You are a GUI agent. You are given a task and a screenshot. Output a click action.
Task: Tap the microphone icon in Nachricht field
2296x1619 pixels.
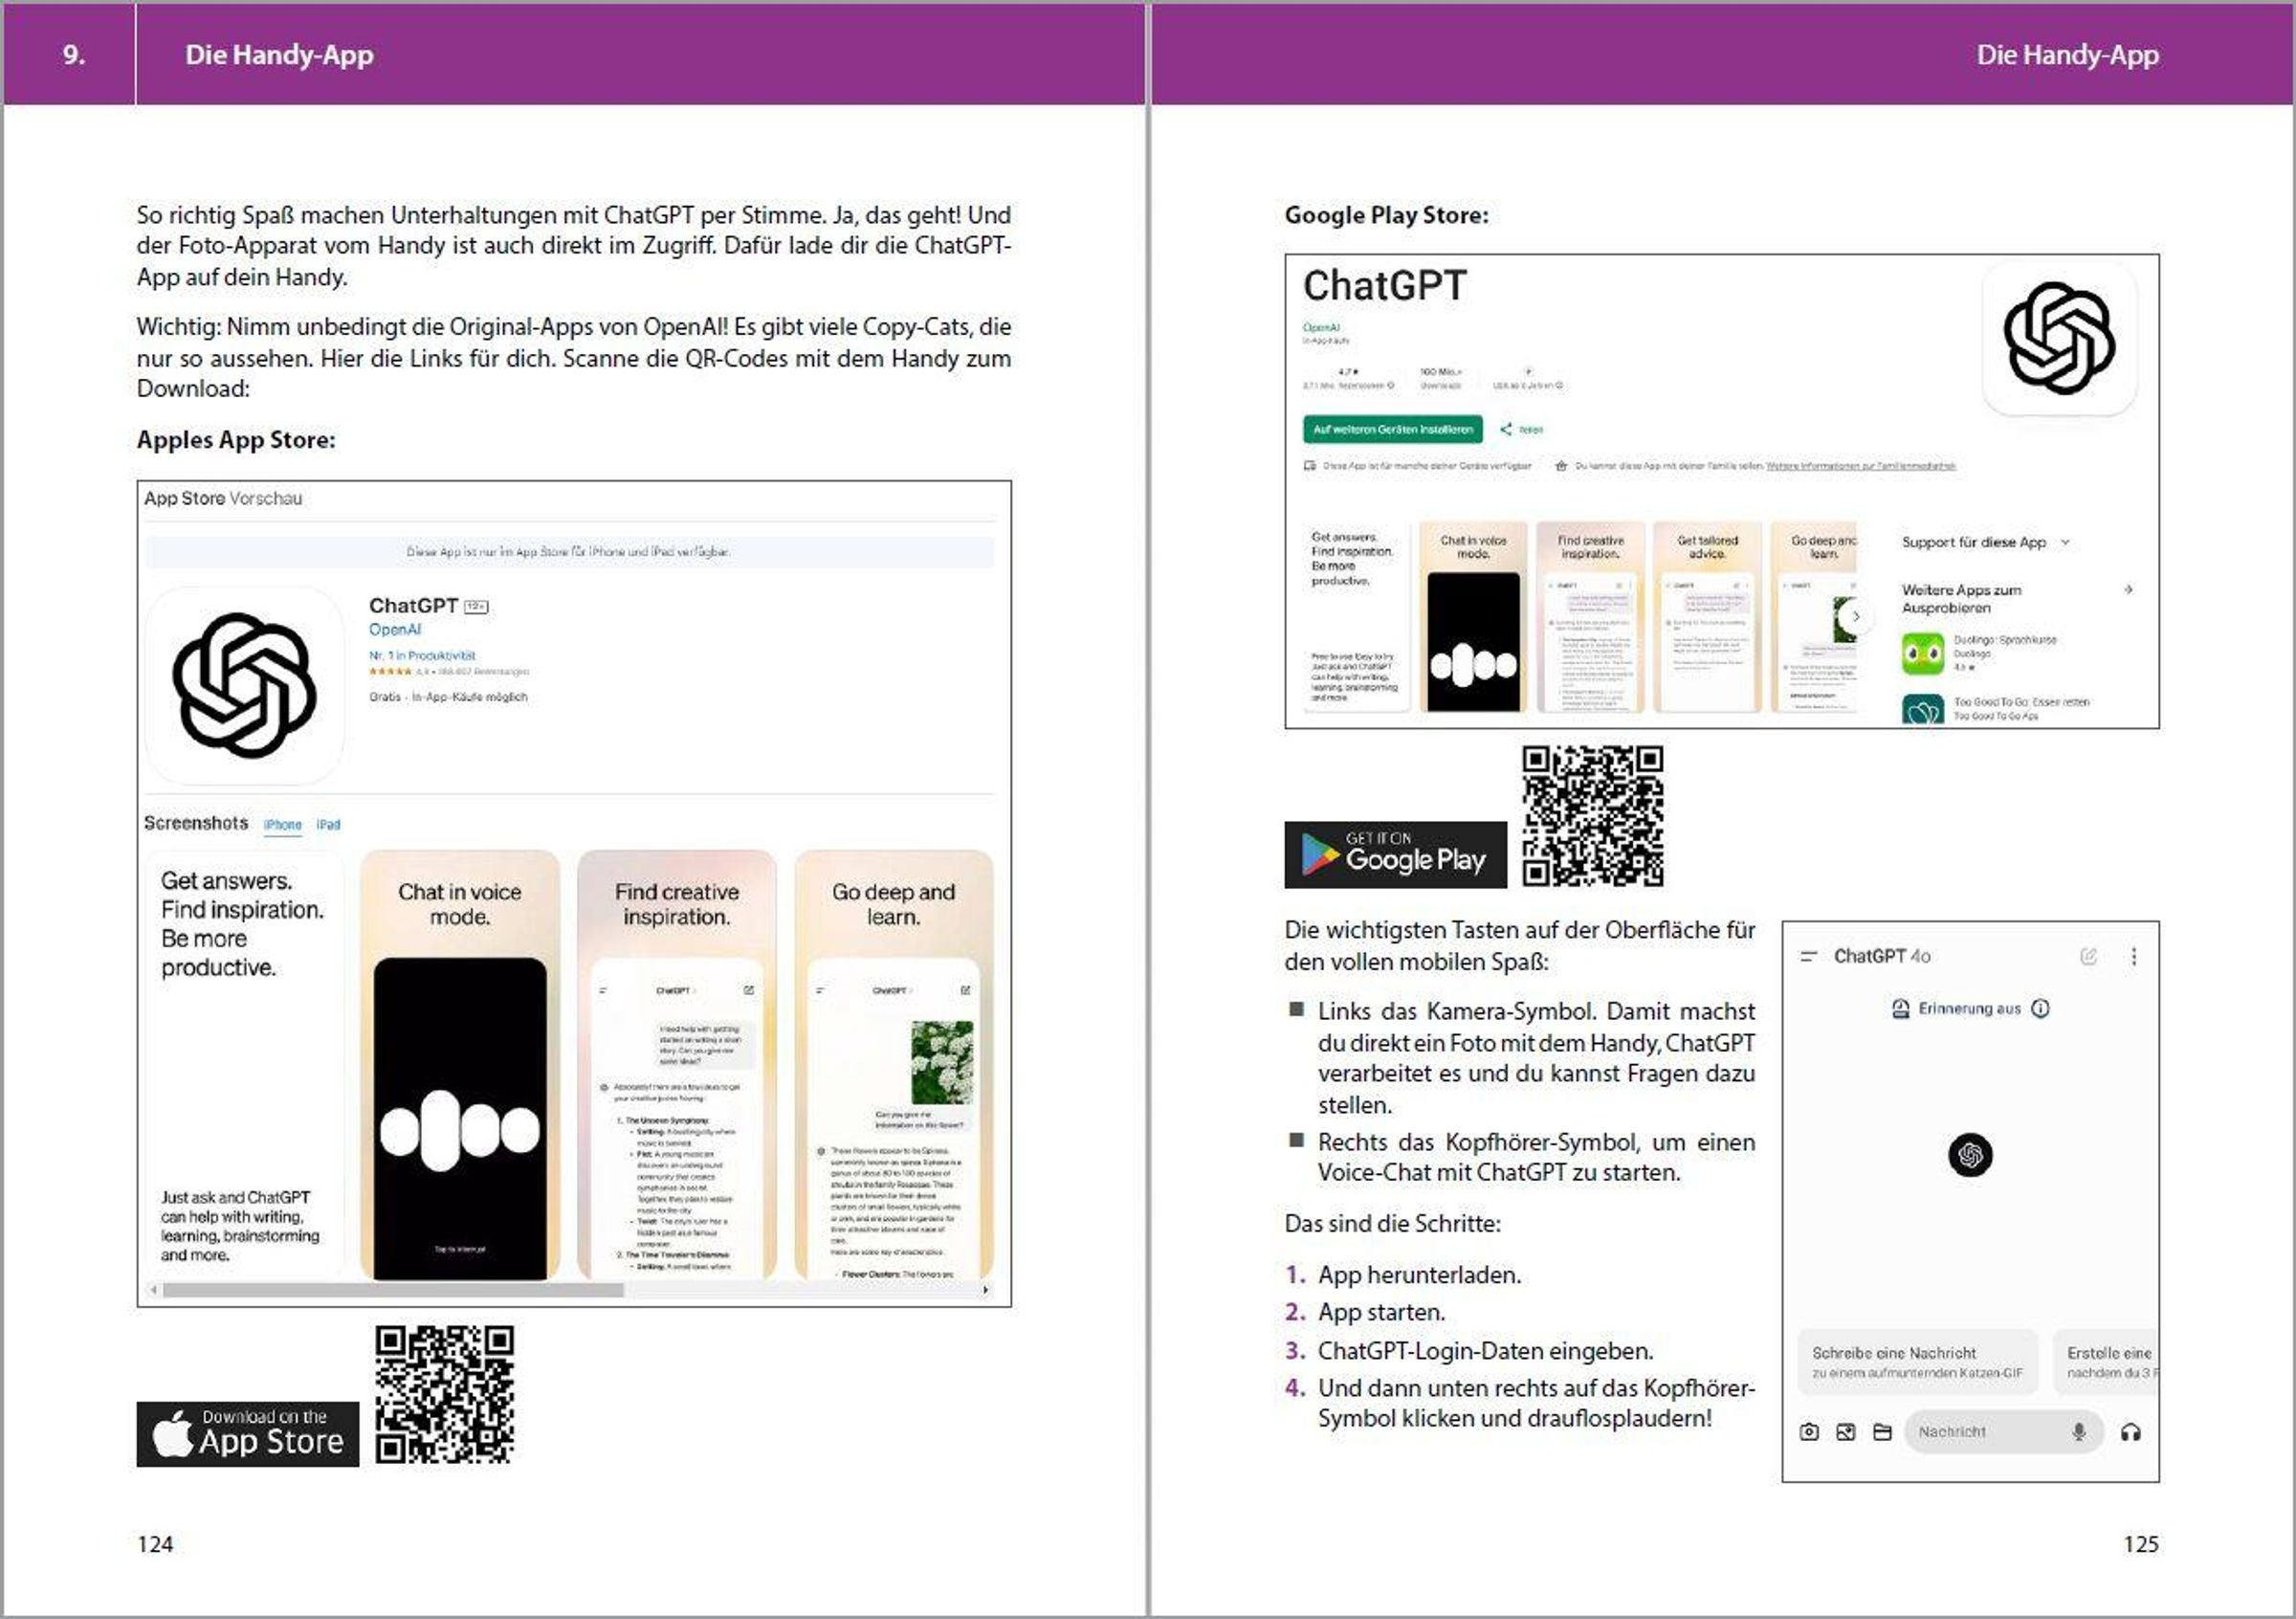[2078, 1432]
